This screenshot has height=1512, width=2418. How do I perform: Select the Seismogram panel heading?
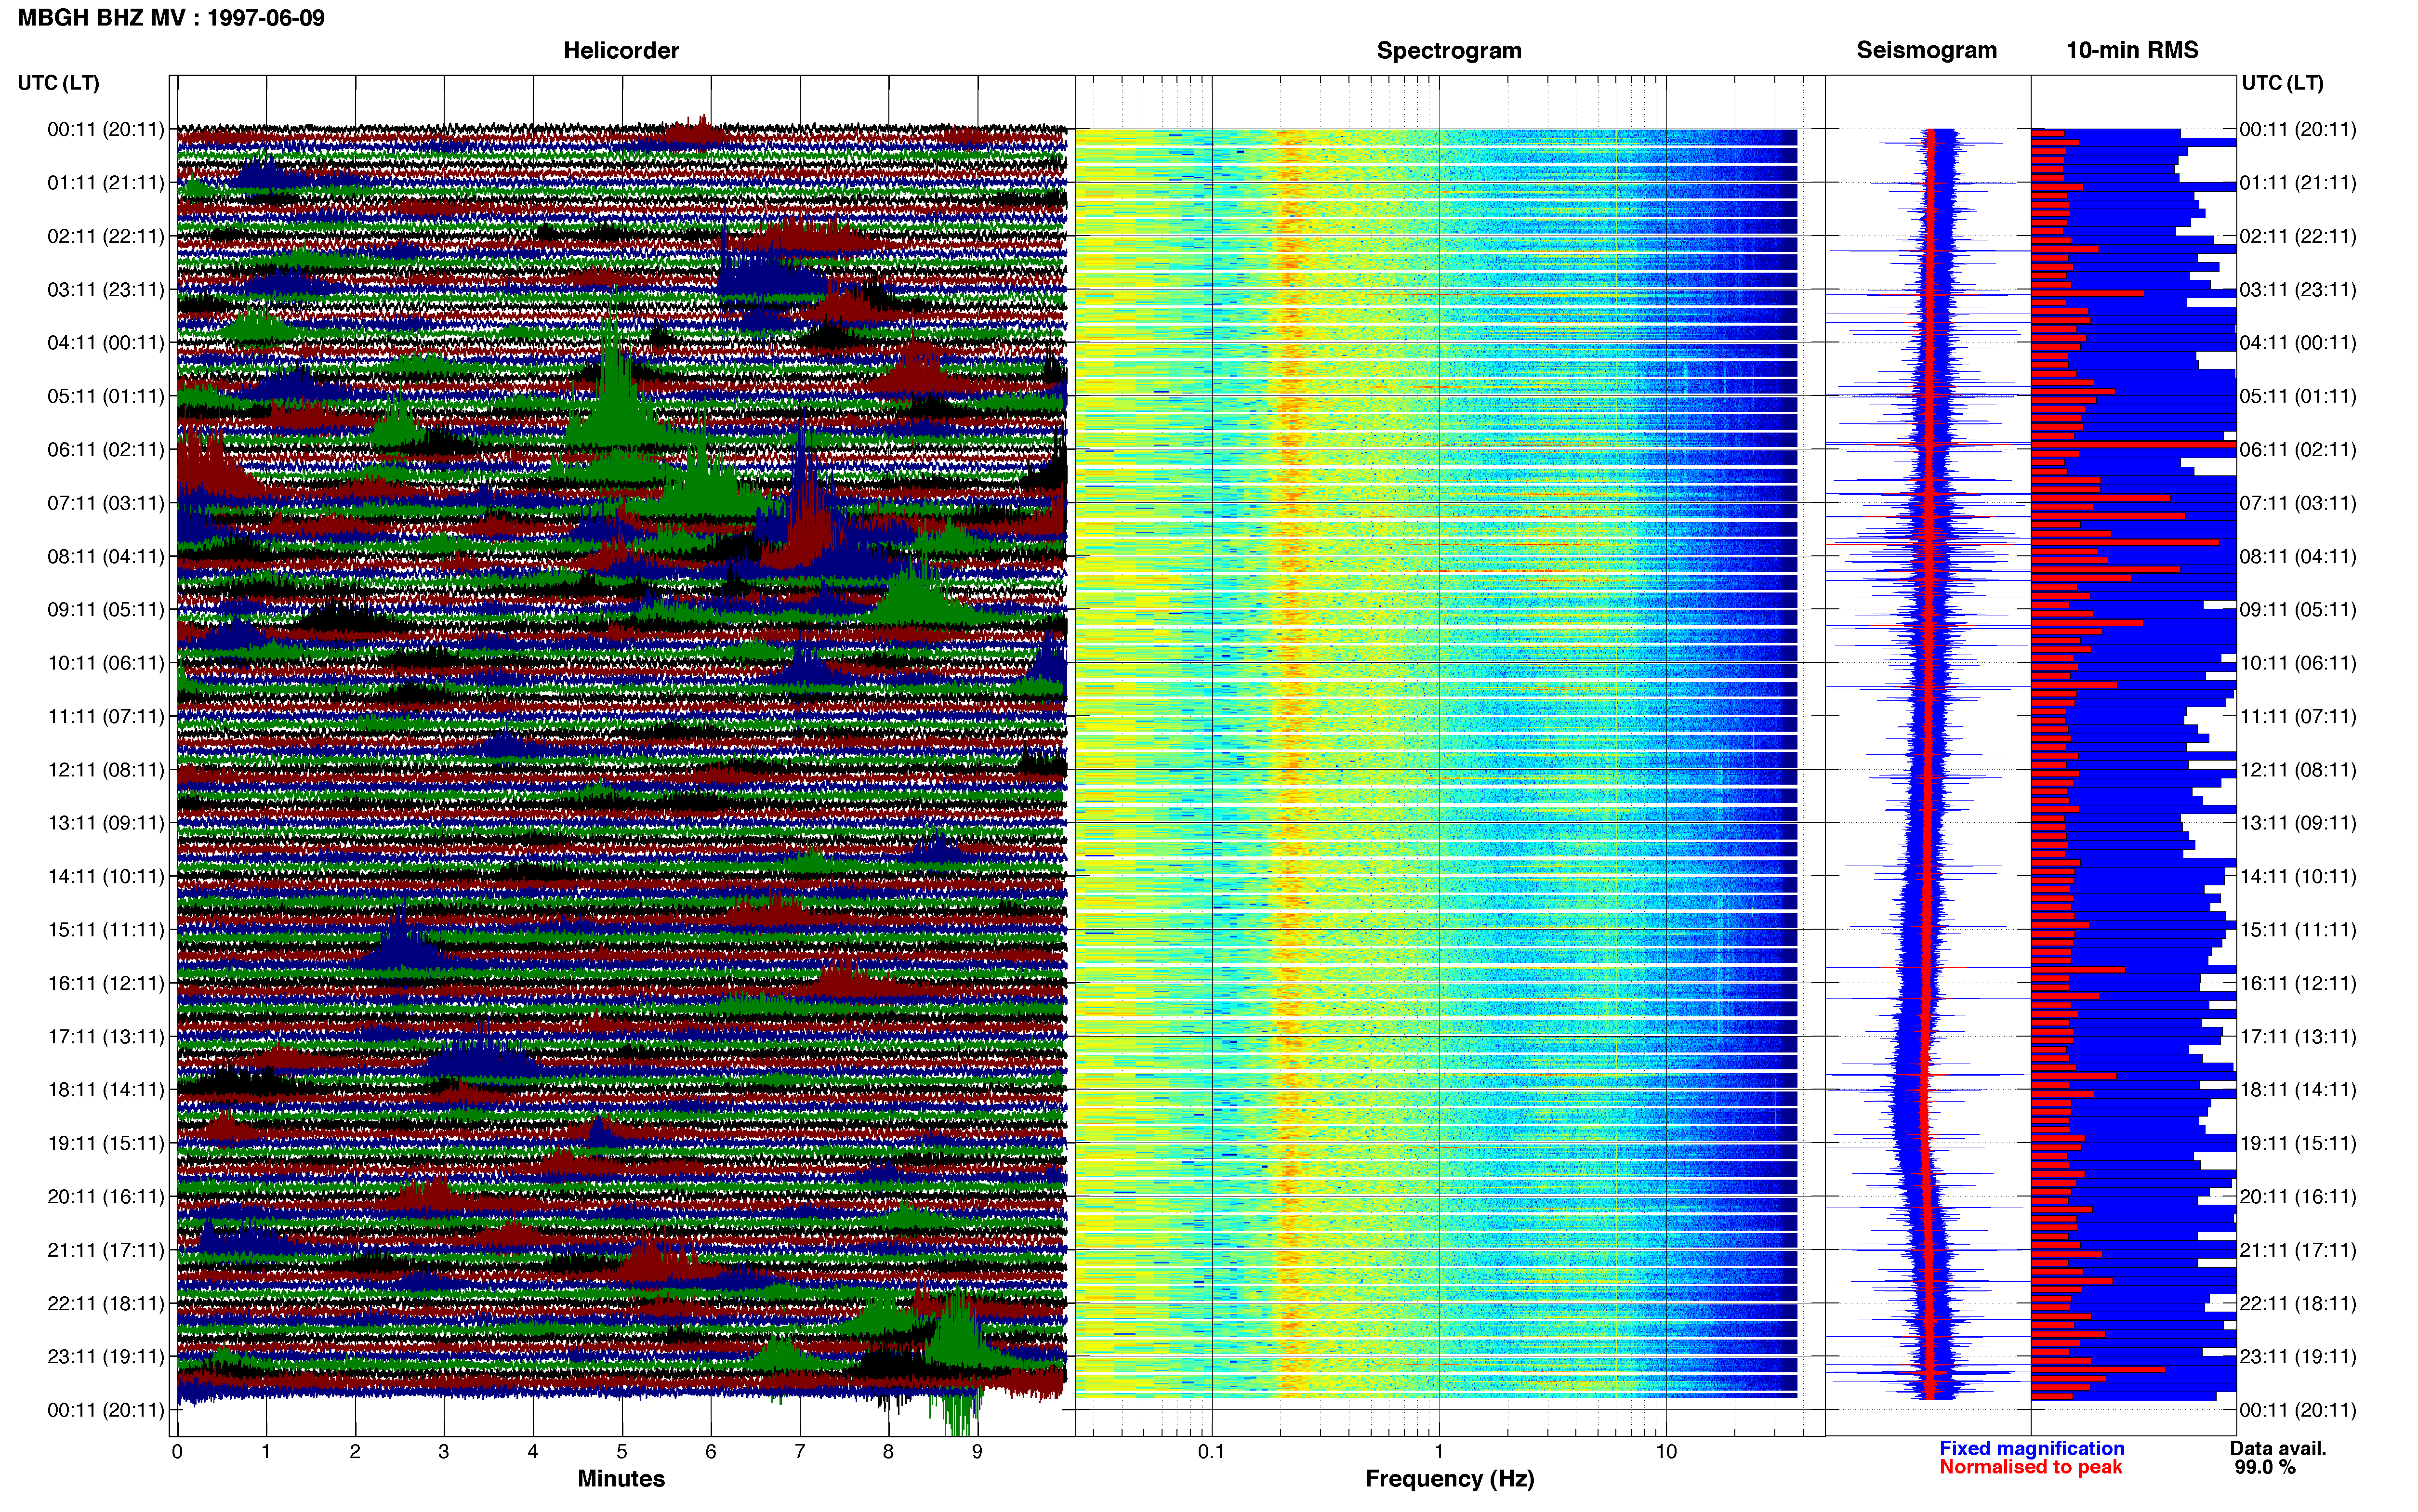tap(1926, 50)
